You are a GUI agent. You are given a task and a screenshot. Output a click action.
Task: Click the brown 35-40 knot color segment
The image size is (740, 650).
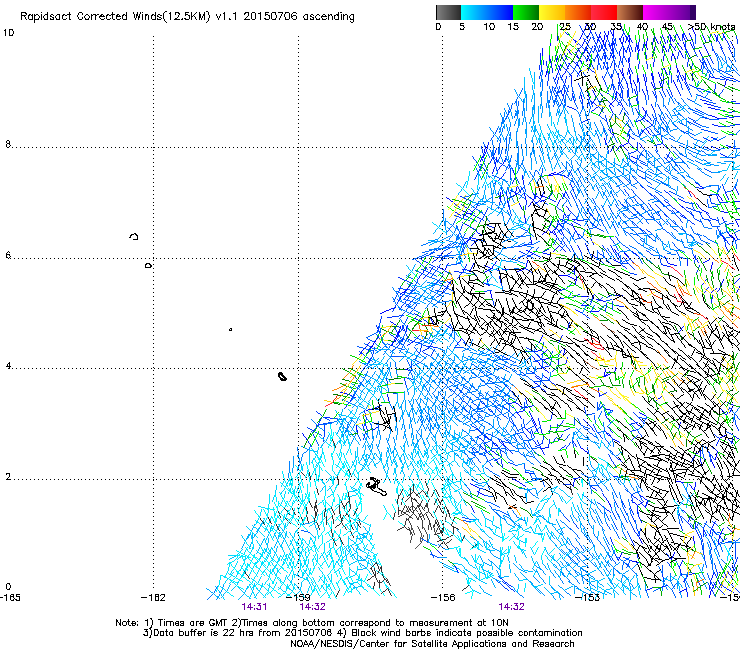point(630,12)
